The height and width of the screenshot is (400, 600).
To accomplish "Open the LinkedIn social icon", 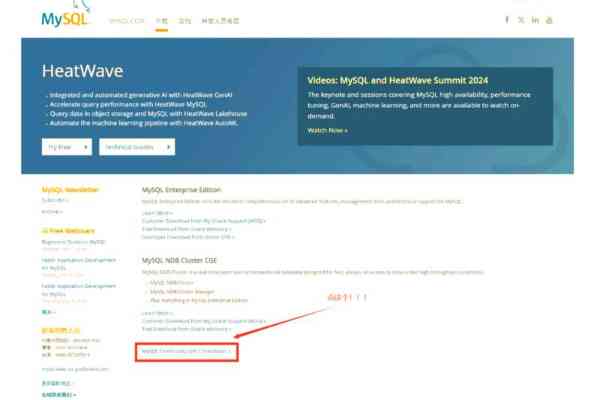I will coord(535,20).
